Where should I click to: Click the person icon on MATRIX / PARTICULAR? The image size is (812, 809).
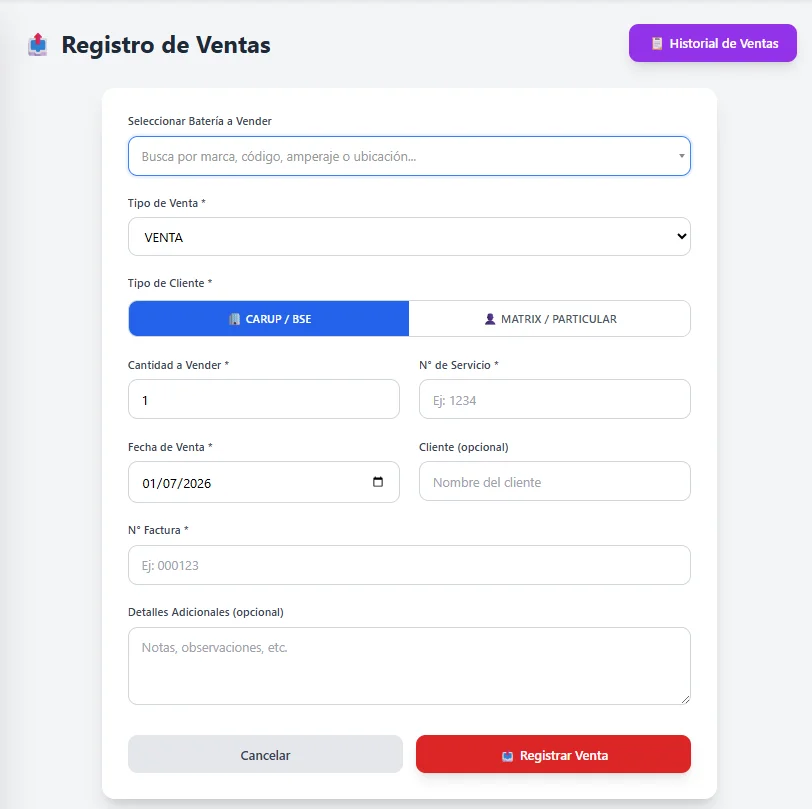(489, 319)
